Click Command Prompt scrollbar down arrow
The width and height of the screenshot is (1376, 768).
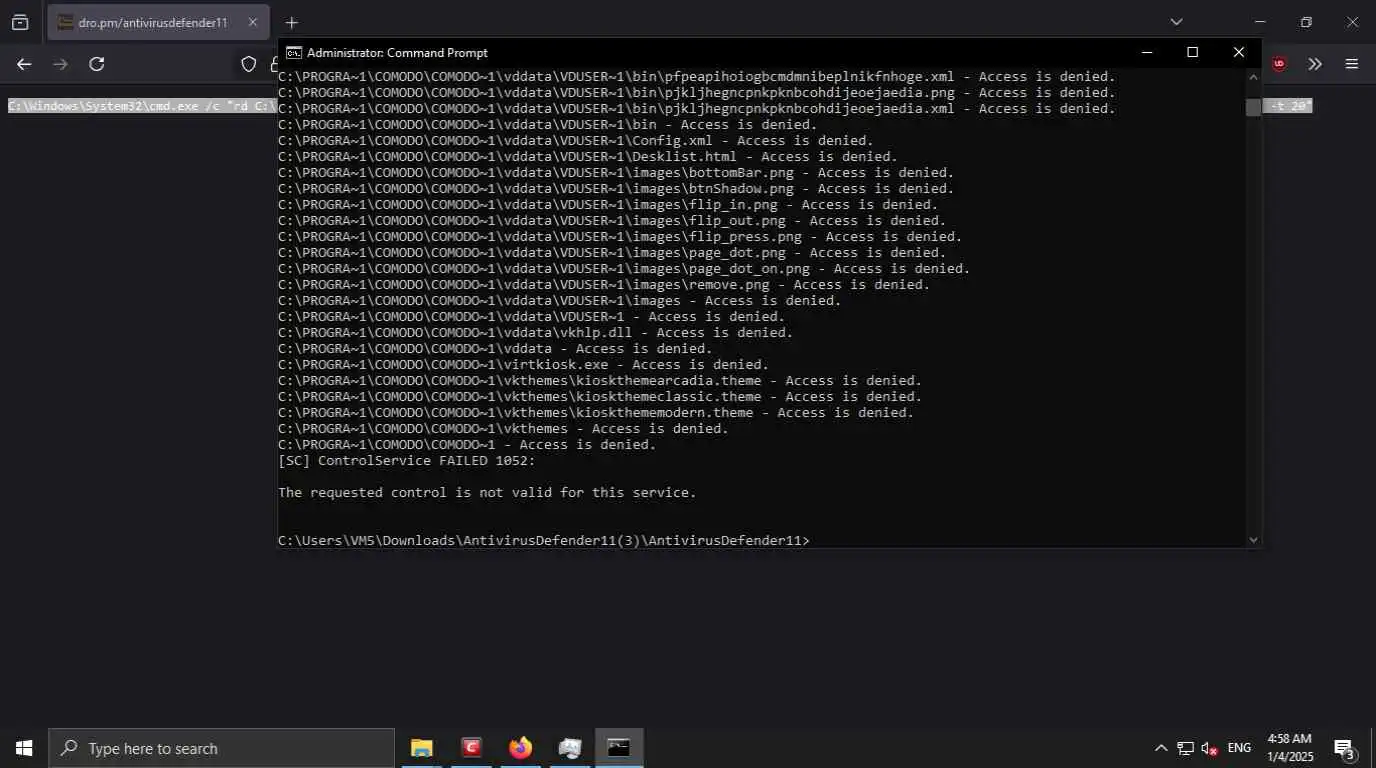(x=1254, y=540)
